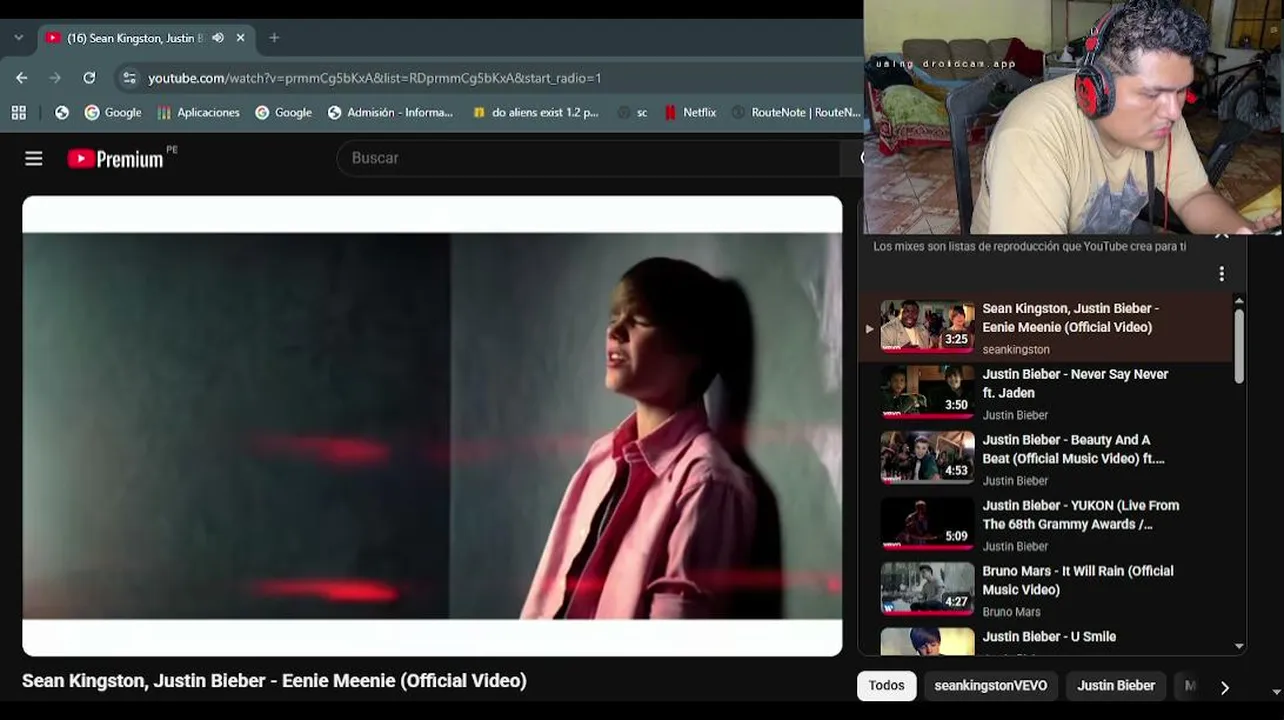Screen dimensions: 1284x720
Task: Open the apps grid icon in bookmarks bar
Action: [x=19, y=113]
